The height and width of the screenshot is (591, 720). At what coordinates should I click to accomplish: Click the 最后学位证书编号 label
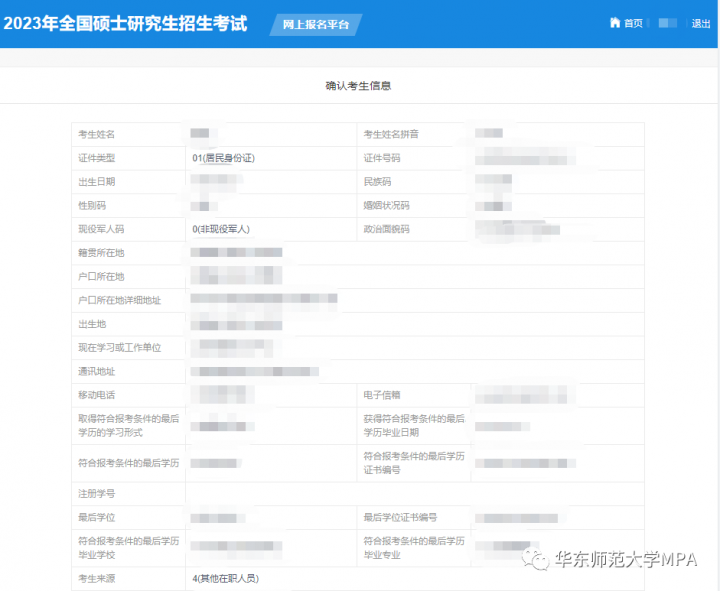tap(400, 518)
